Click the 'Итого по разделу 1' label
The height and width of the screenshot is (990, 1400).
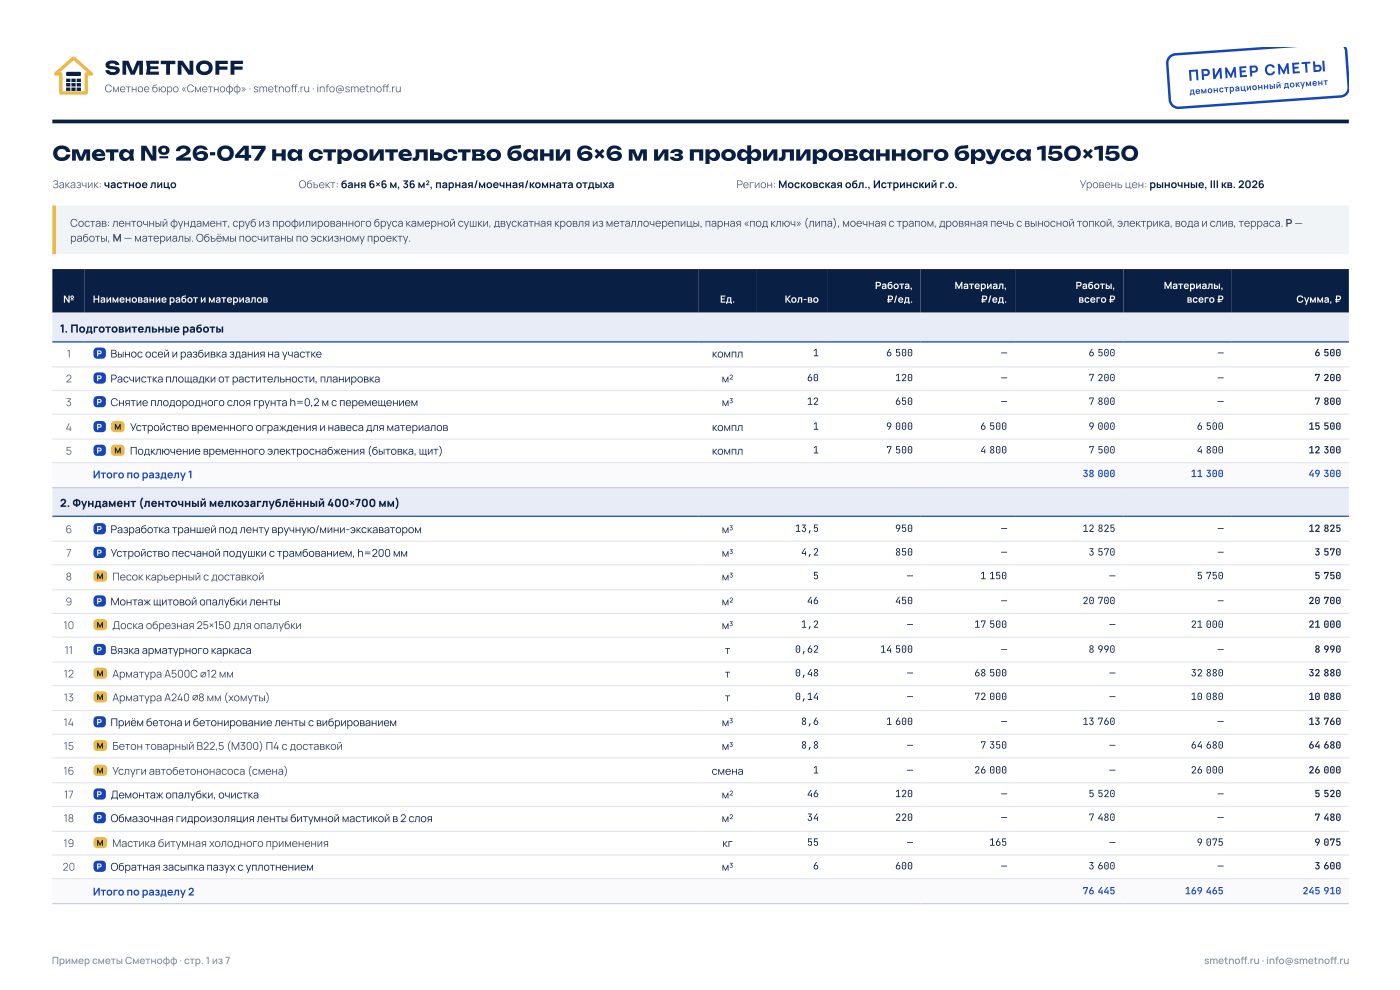(x=142, y=475)
